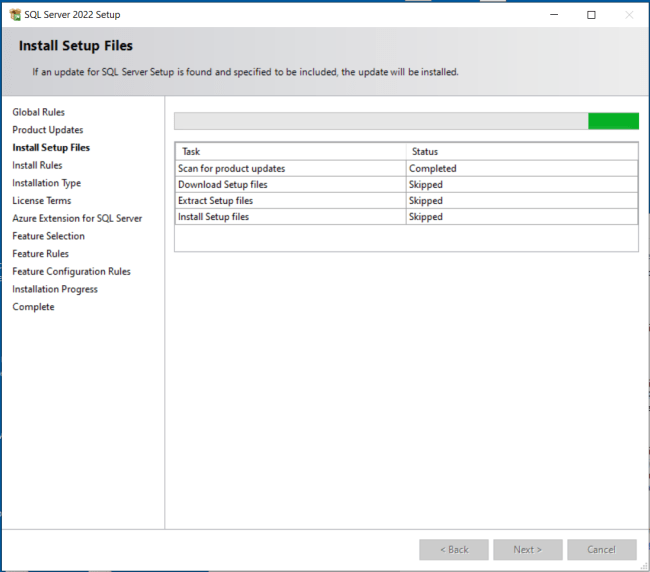The height and width of the screenshot is (572, 650).
Task: Select the Install Setup files row
Action: 406,217
